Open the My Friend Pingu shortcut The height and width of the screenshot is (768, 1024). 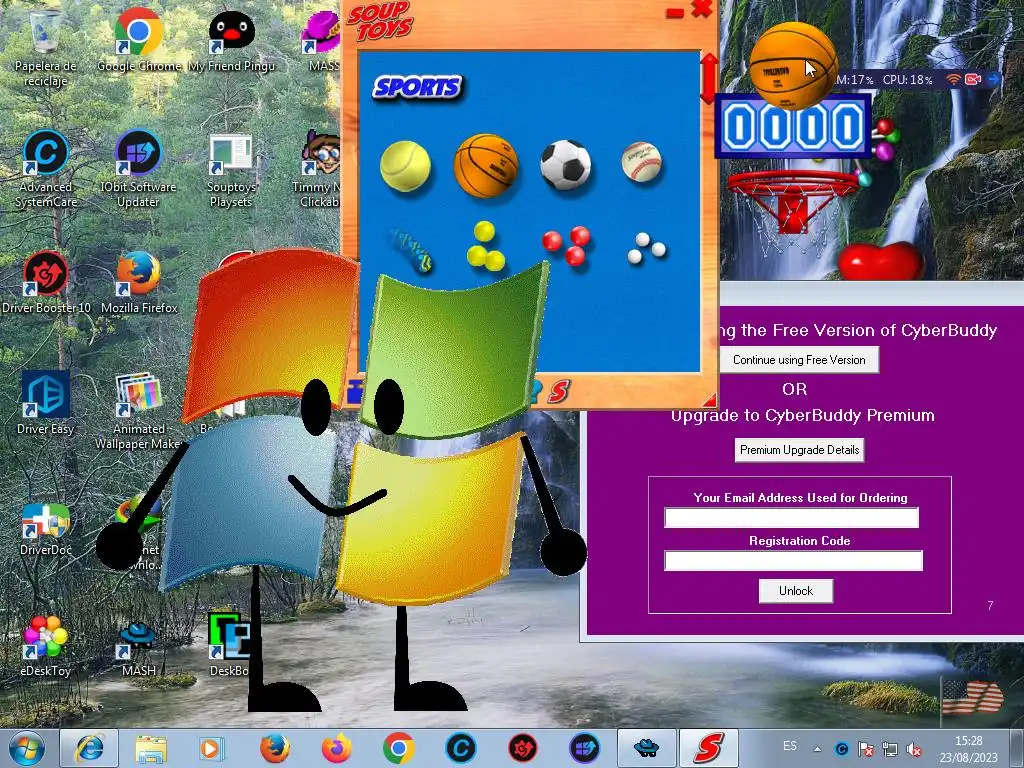pos(231,40)
